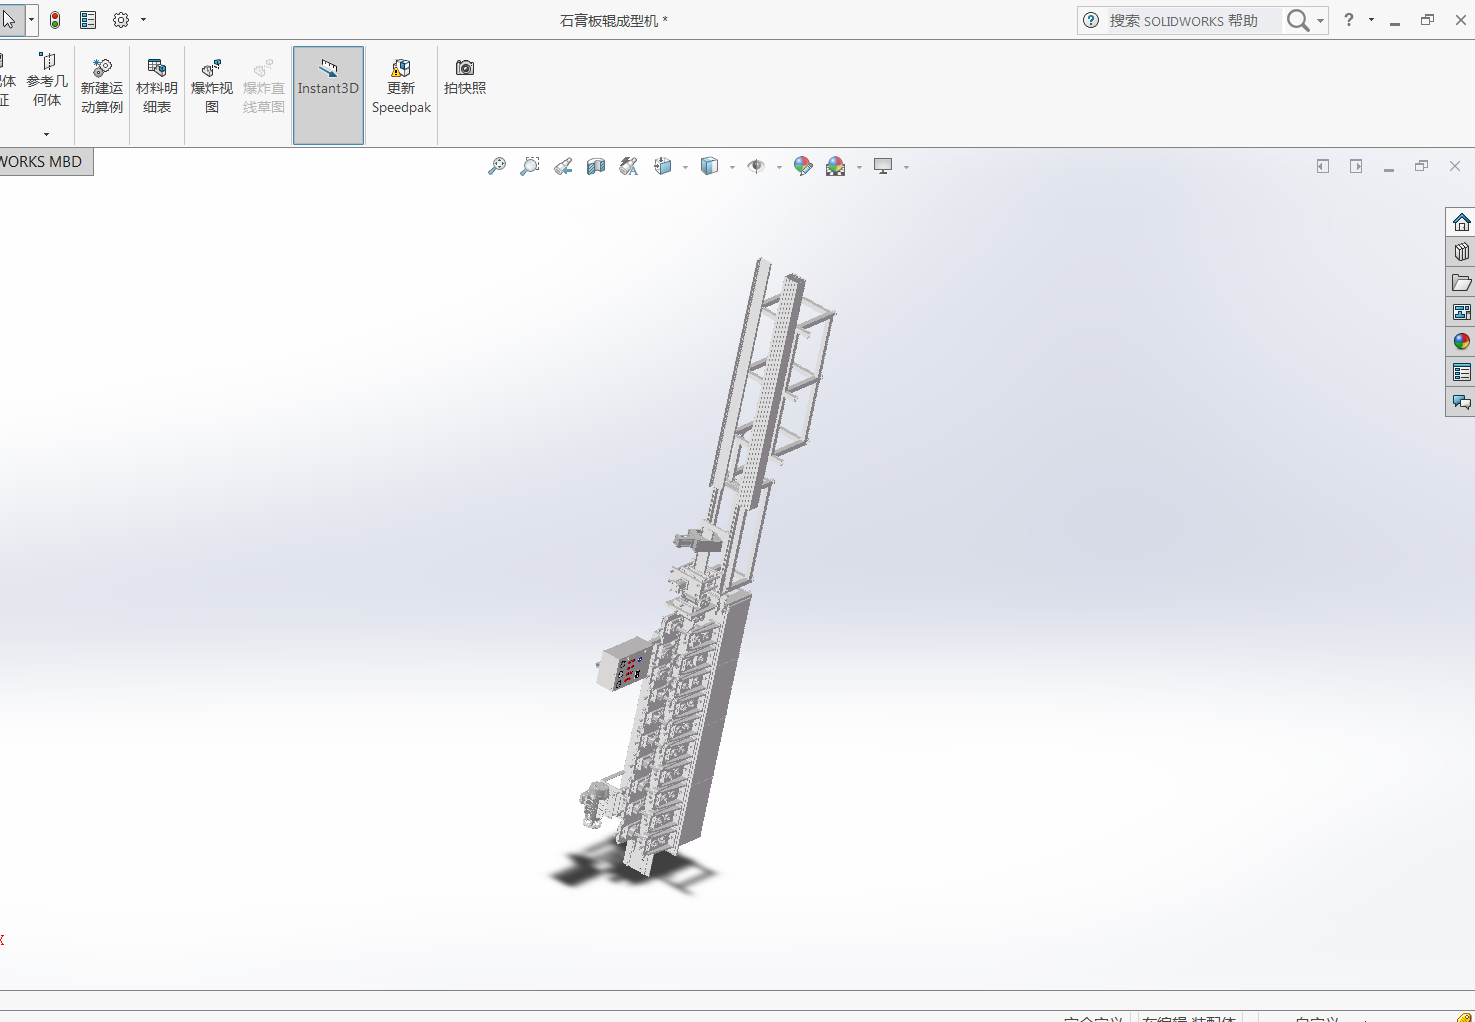Click the Rebuild traffic light icon
This screenshot has height=1022, width=1475.
(55, 20)
